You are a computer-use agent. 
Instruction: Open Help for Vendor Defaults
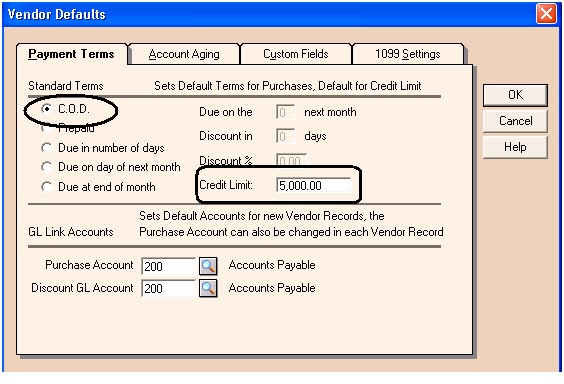pyautogui.click(x=515, y=147)
